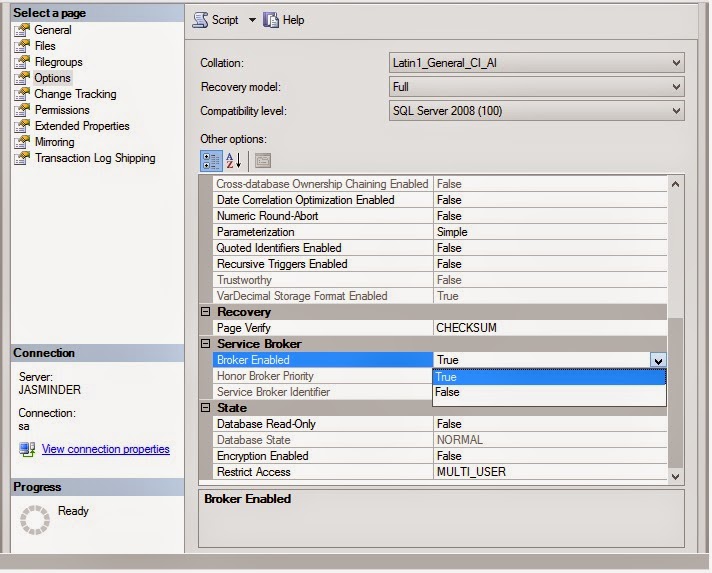
Task: Click the Script button label
Action: pyautogui.click(x=225, y=20)
